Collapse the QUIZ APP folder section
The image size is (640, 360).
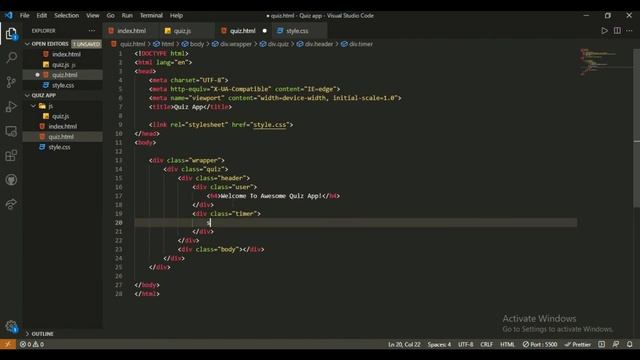coord(62,95)
